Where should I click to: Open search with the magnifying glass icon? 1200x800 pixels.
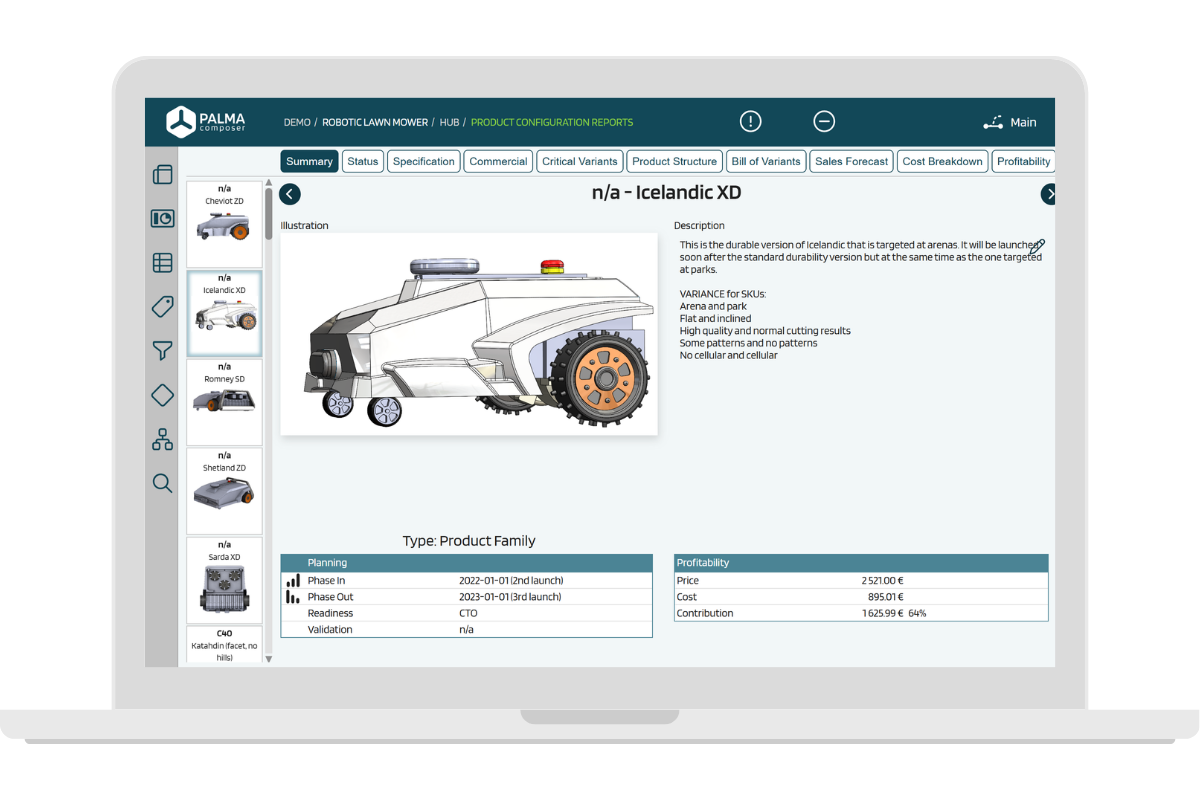point(162,484)
